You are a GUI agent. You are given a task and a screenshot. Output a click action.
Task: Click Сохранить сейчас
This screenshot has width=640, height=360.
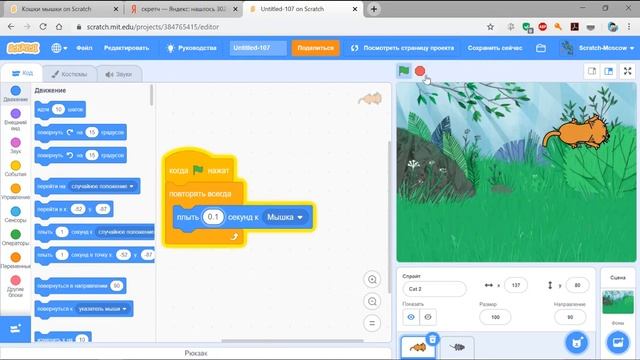click(495, 48)
